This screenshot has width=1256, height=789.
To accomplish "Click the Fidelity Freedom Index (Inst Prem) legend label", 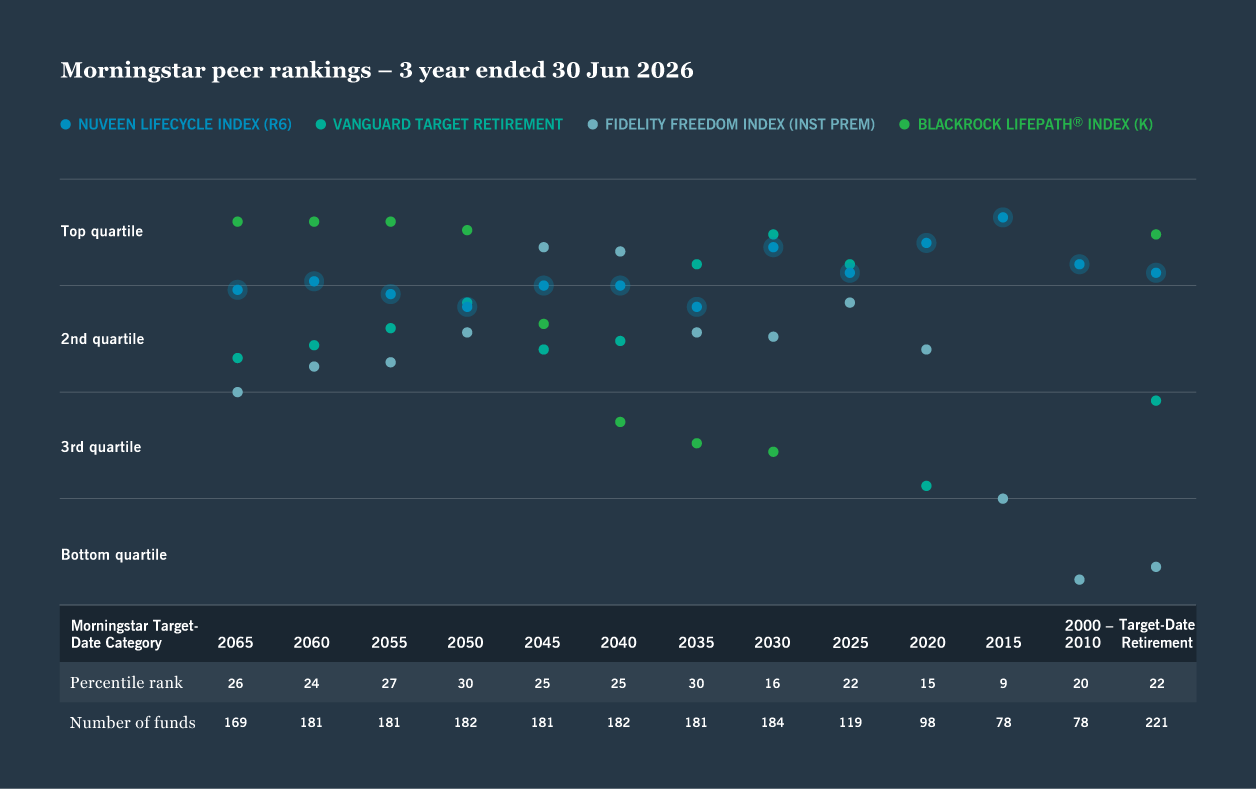I will tap(740, 125).
